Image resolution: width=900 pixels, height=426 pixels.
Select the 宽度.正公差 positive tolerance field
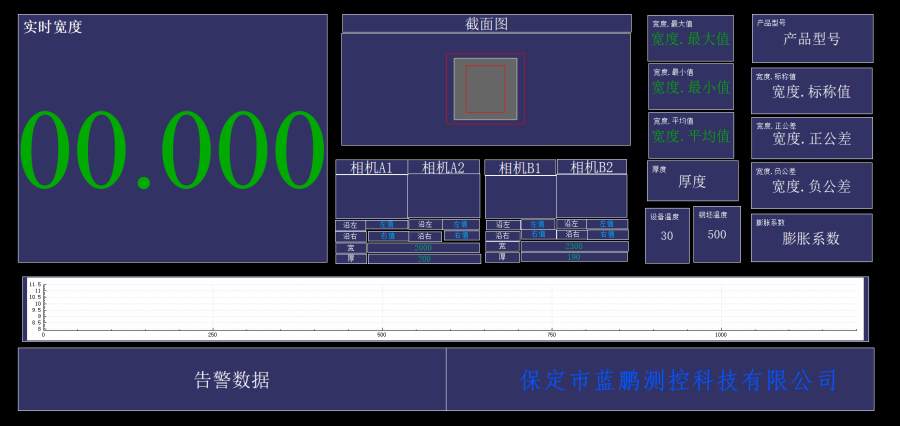[811, 139]
